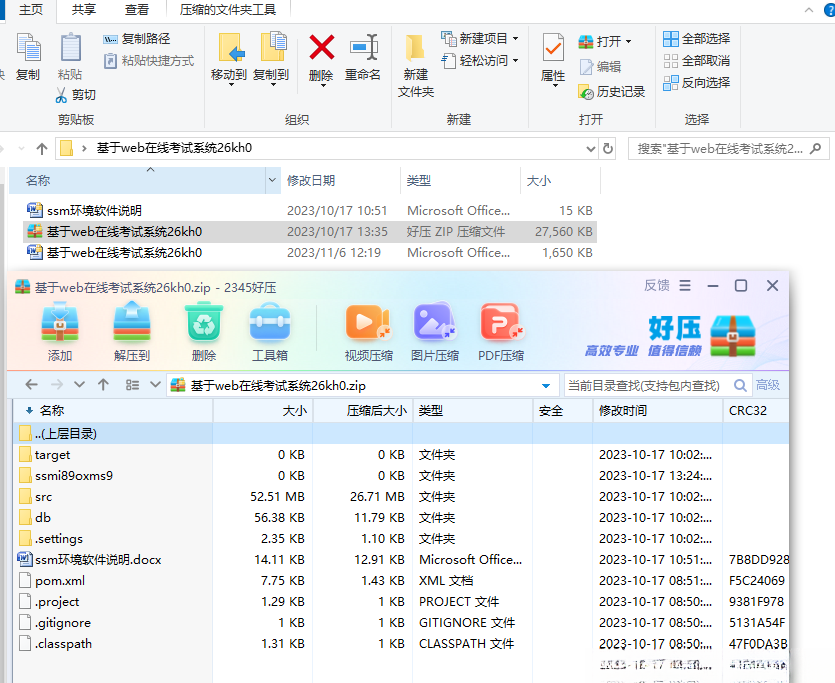This screenshot has width=835, height=683.
Task: Sort 好压 list by CRC32 column
Action: click(x=756, y=410)
